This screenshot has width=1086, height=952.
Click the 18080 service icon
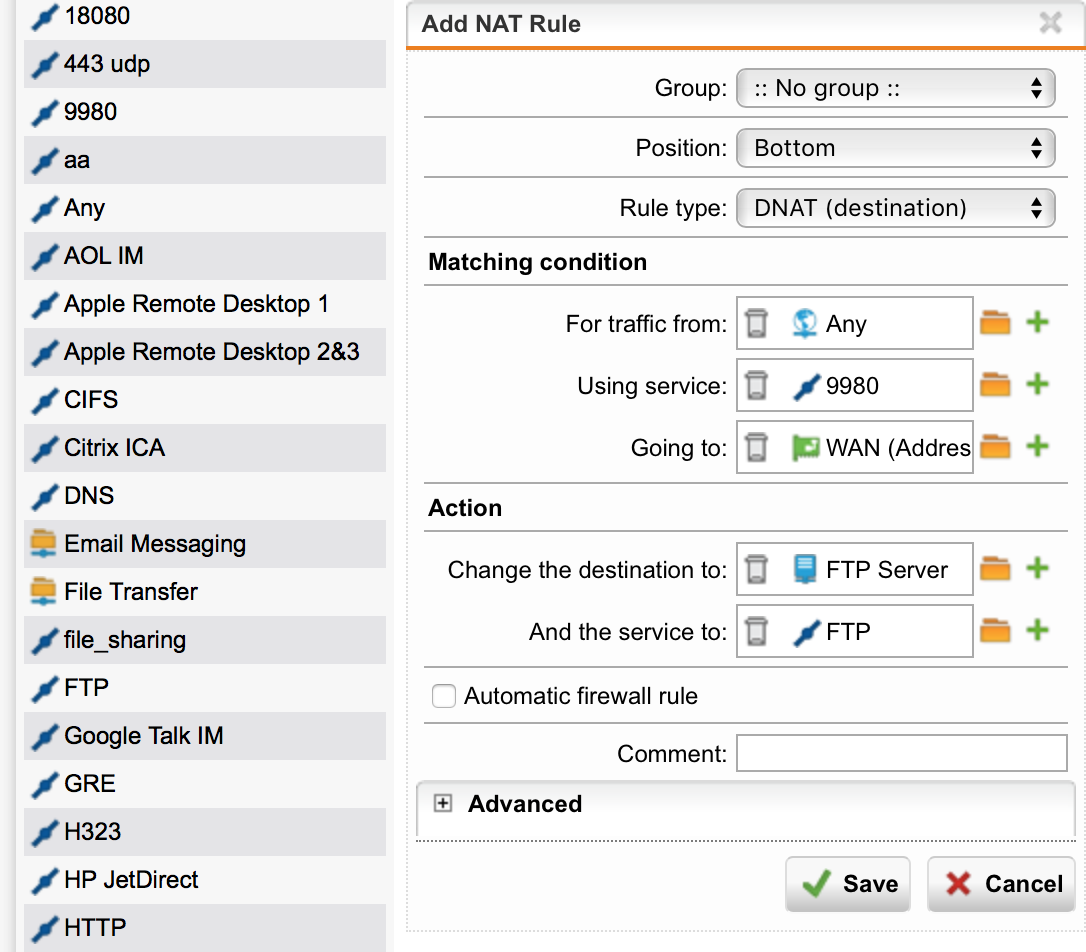point(44,17)
